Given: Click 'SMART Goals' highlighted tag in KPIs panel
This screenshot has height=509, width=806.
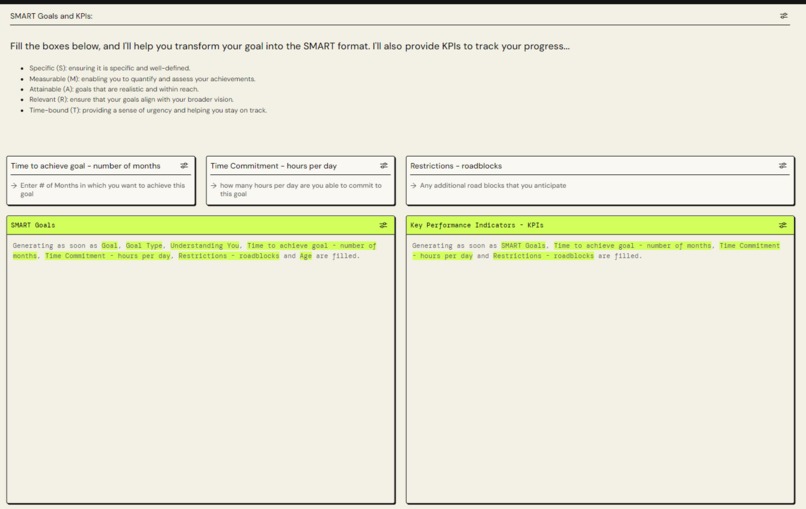Looking at the screenshot, I should (x=523, y=246).
